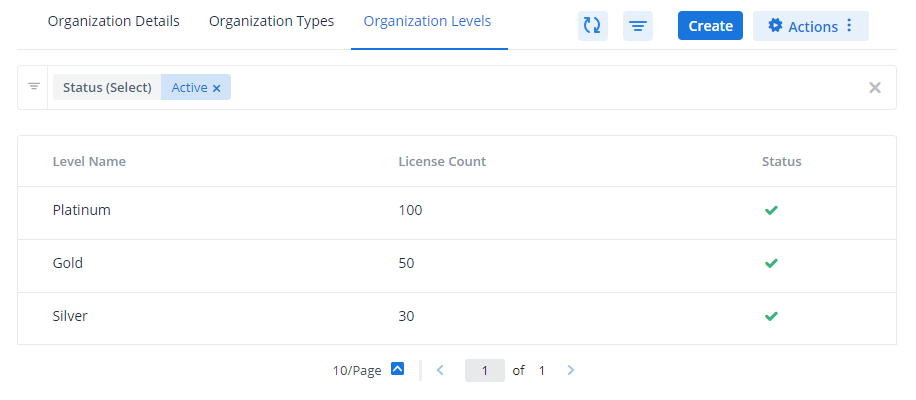The image size is (916, 400).
Task: Click the green check for Gold status
Action: point(770,263)
